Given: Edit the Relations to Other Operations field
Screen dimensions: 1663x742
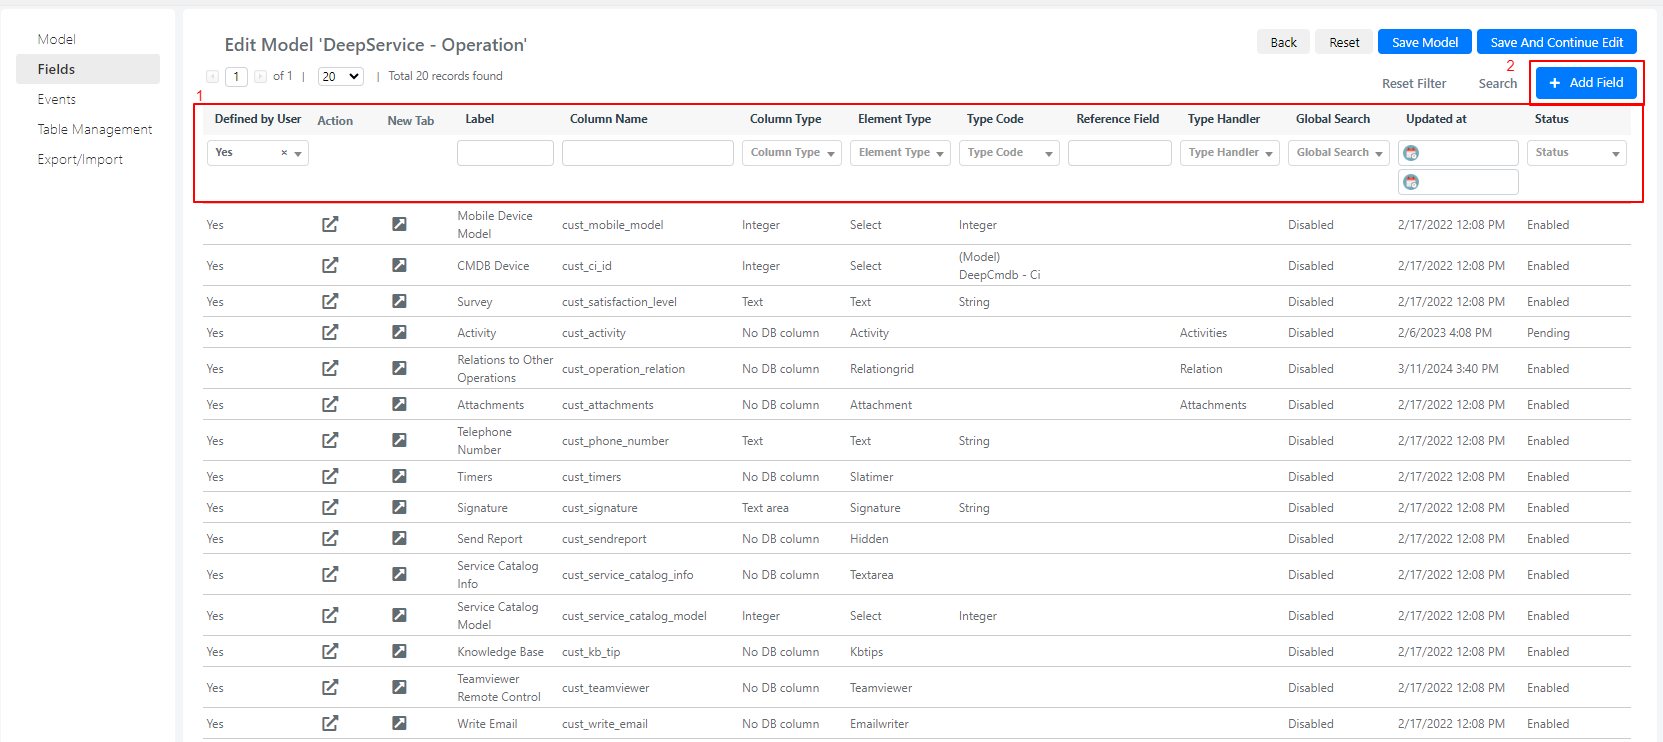Looking at the screenshot, I should pyautogui.click(x=330, y=368).
